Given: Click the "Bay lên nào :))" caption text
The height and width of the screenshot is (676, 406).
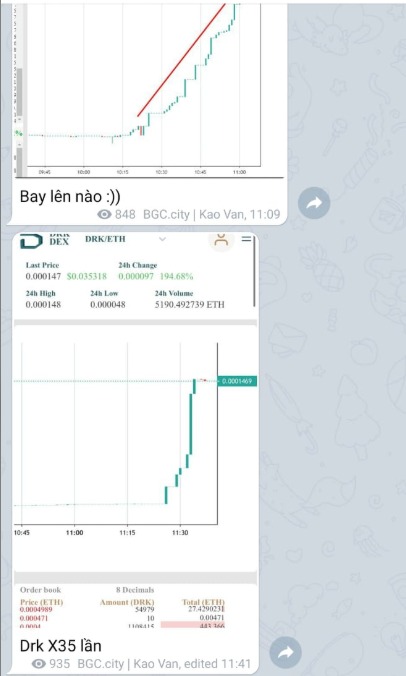Looking at the screenshot, I should click(x=70, y=197).
